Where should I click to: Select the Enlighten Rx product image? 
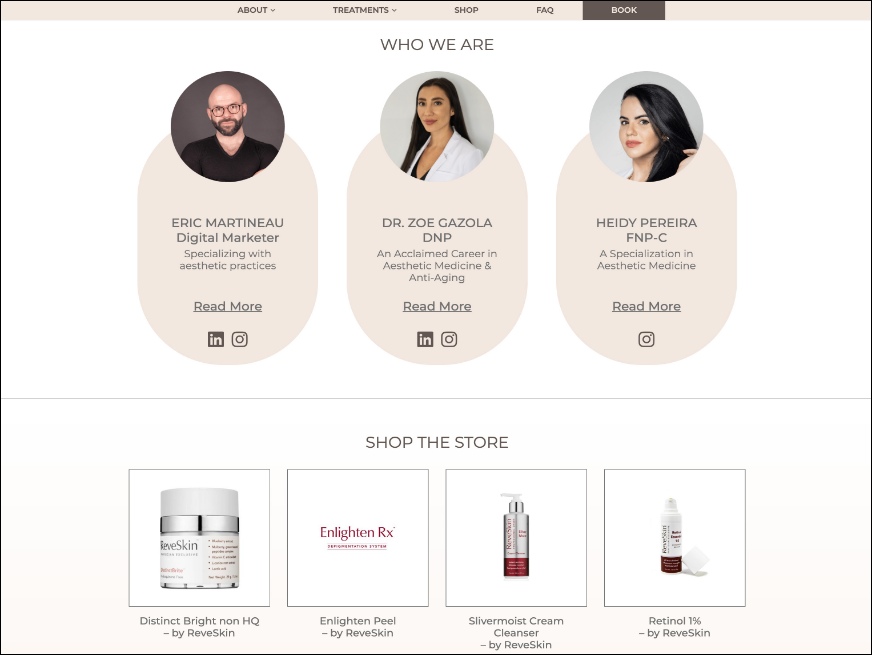[x=358, y=538]
